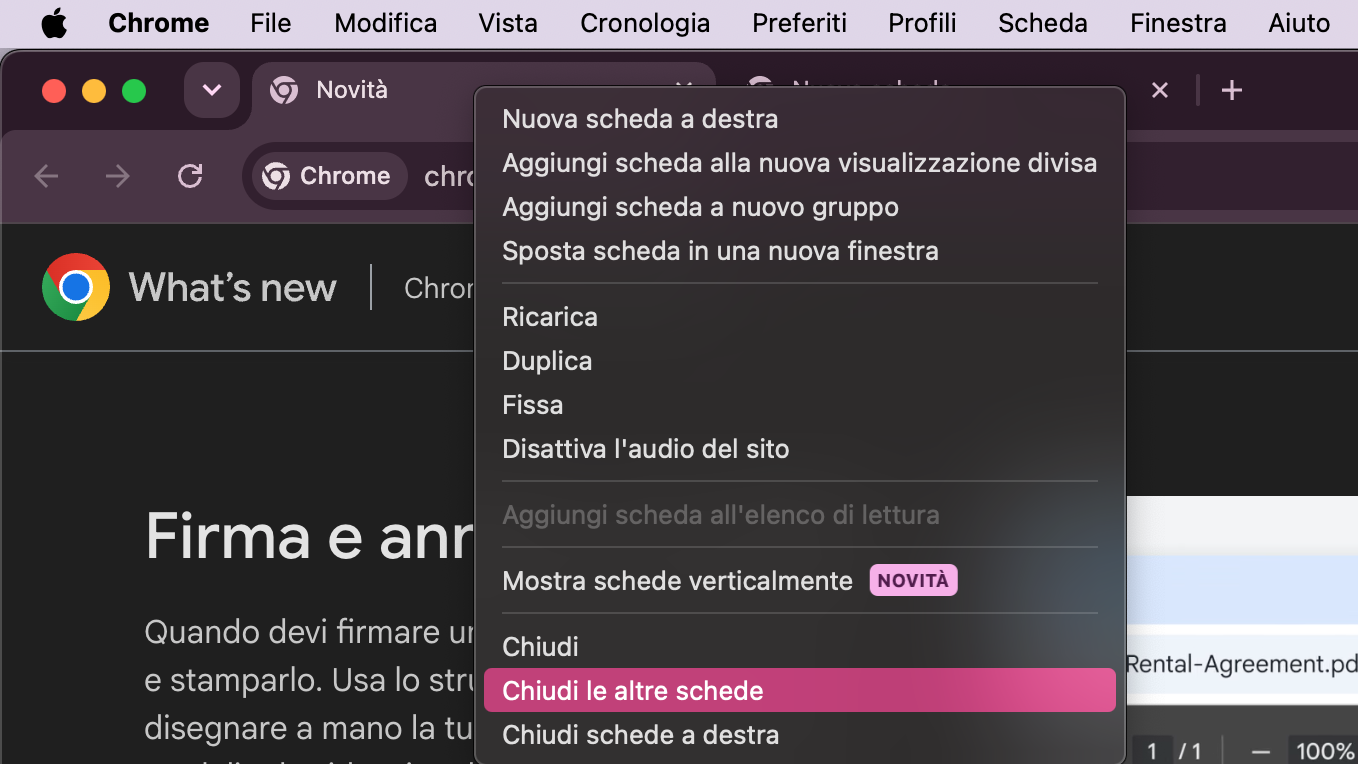Open the Scheda menu
The image size is (1358, 764).
coord(1043,23)
